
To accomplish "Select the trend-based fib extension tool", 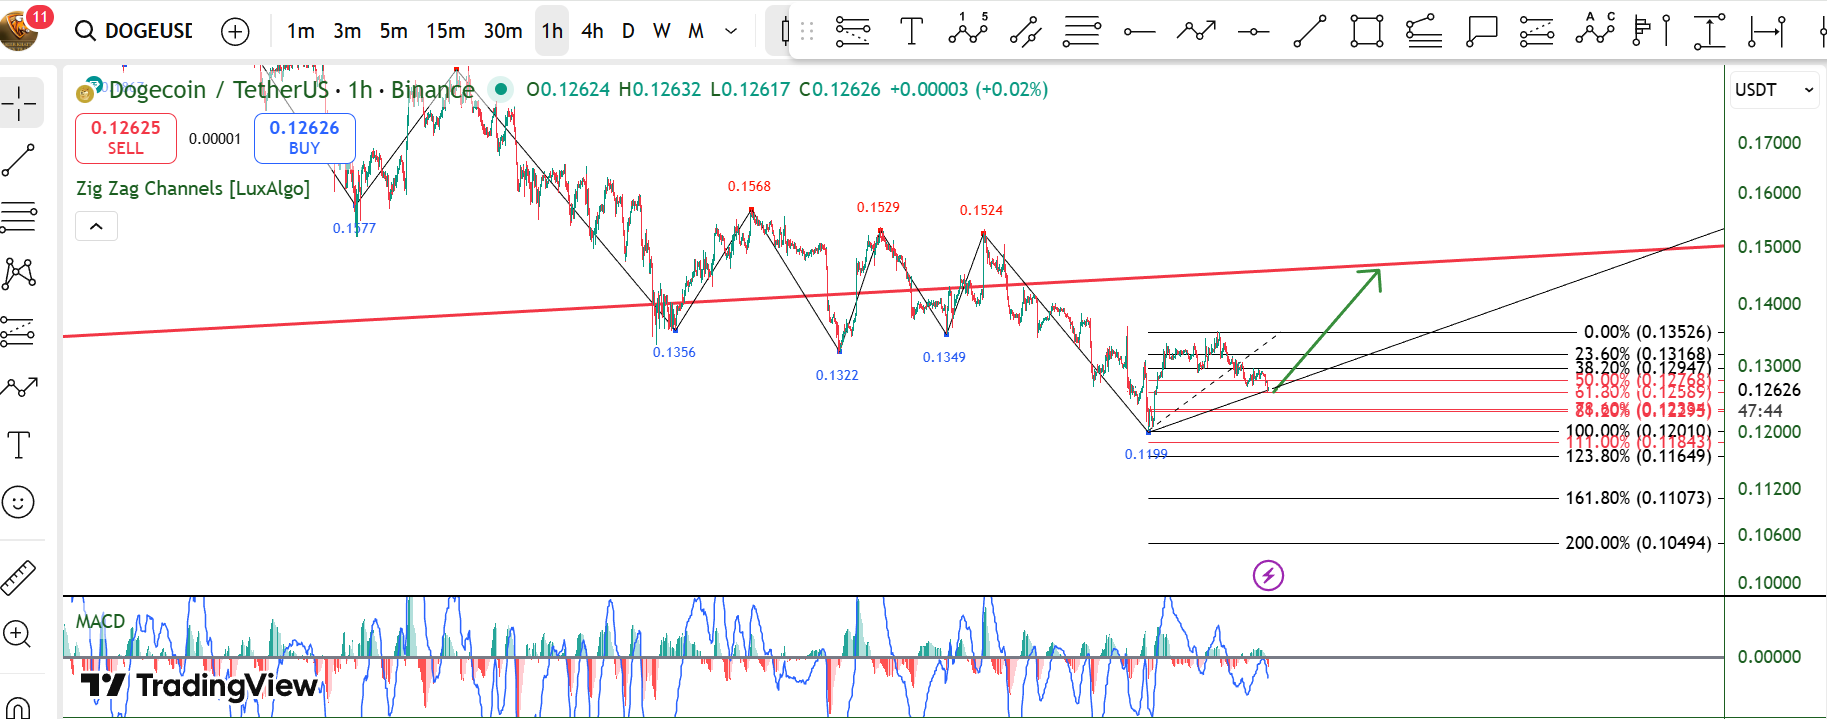I will (x=1424, y=31).
